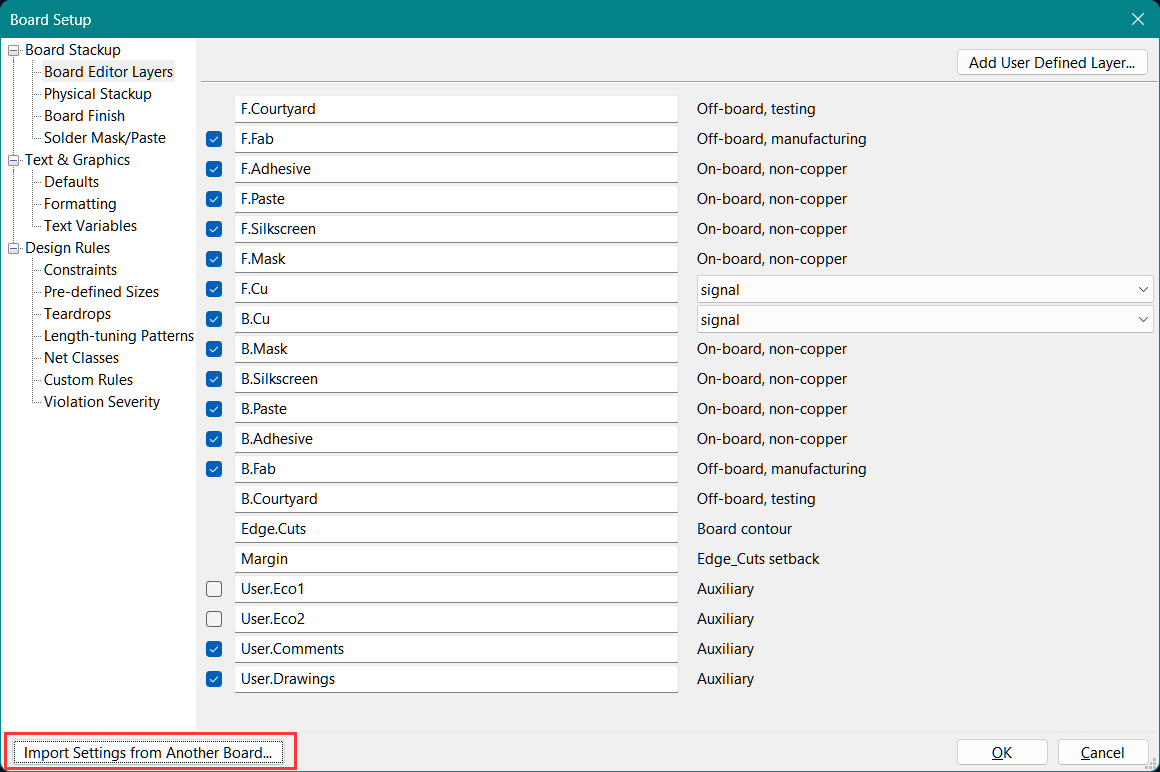This screenshot has width=1160, height=772.
Task: Click the Add User Defined Layer button
Action: pyautogui.click(x=1052, y=63)
